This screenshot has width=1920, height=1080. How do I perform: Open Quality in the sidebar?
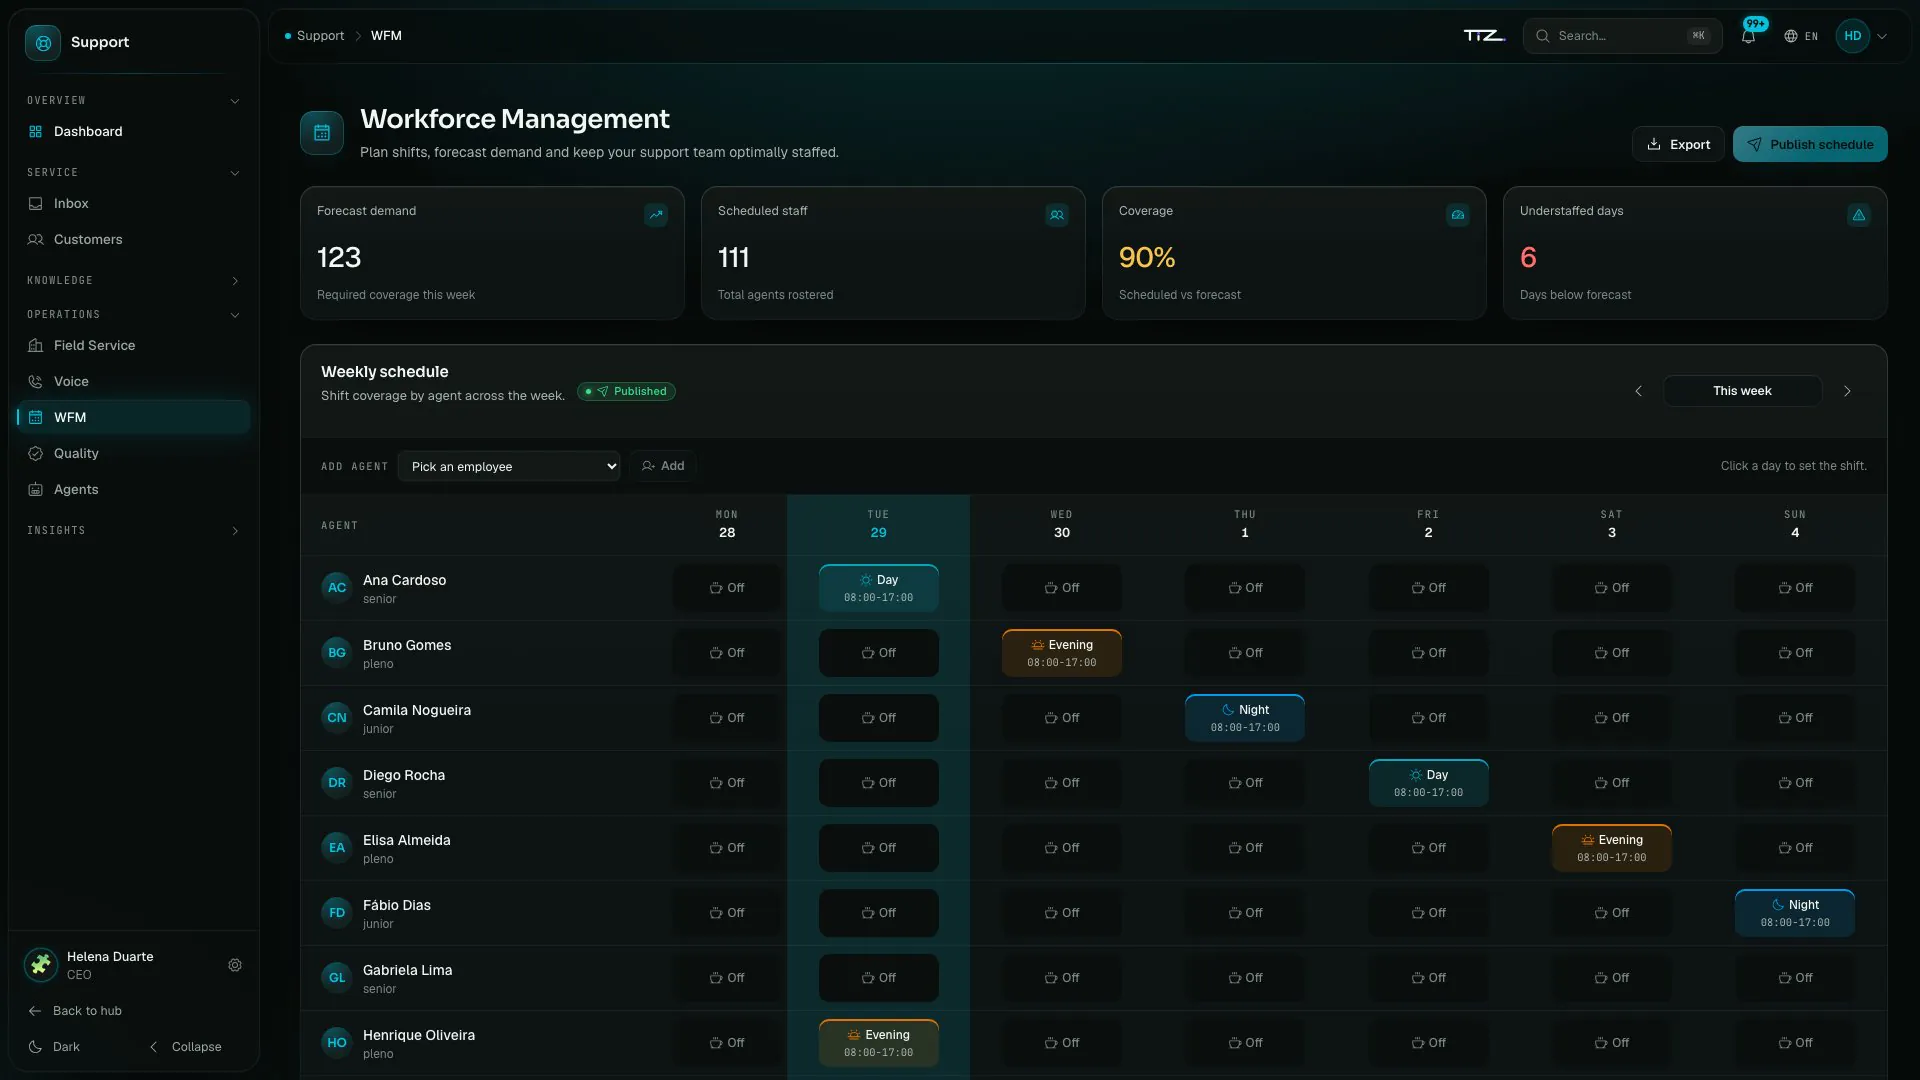pos(133,454)
